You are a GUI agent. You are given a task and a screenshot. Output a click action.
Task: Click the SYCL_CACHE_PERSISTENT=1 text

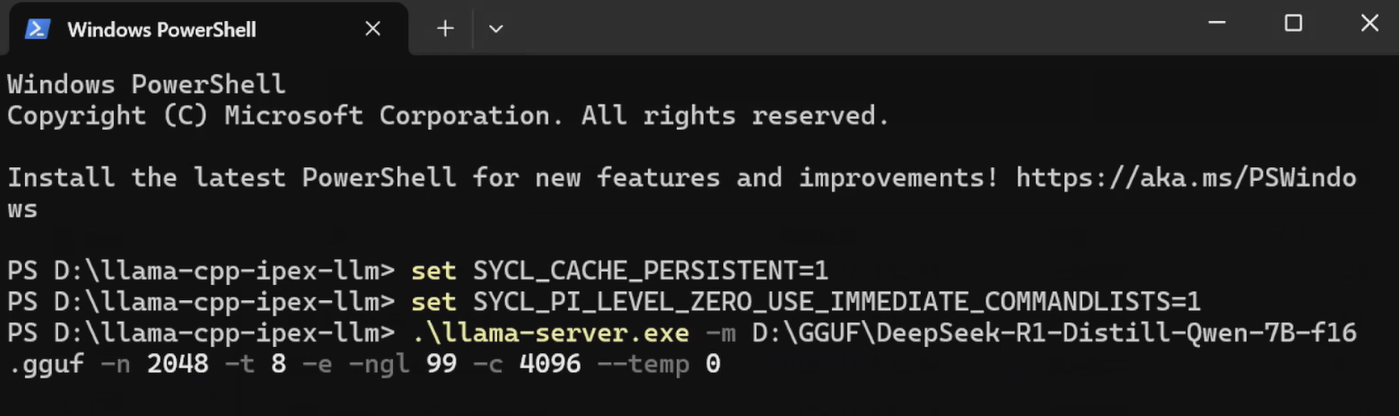pos(650,270)
